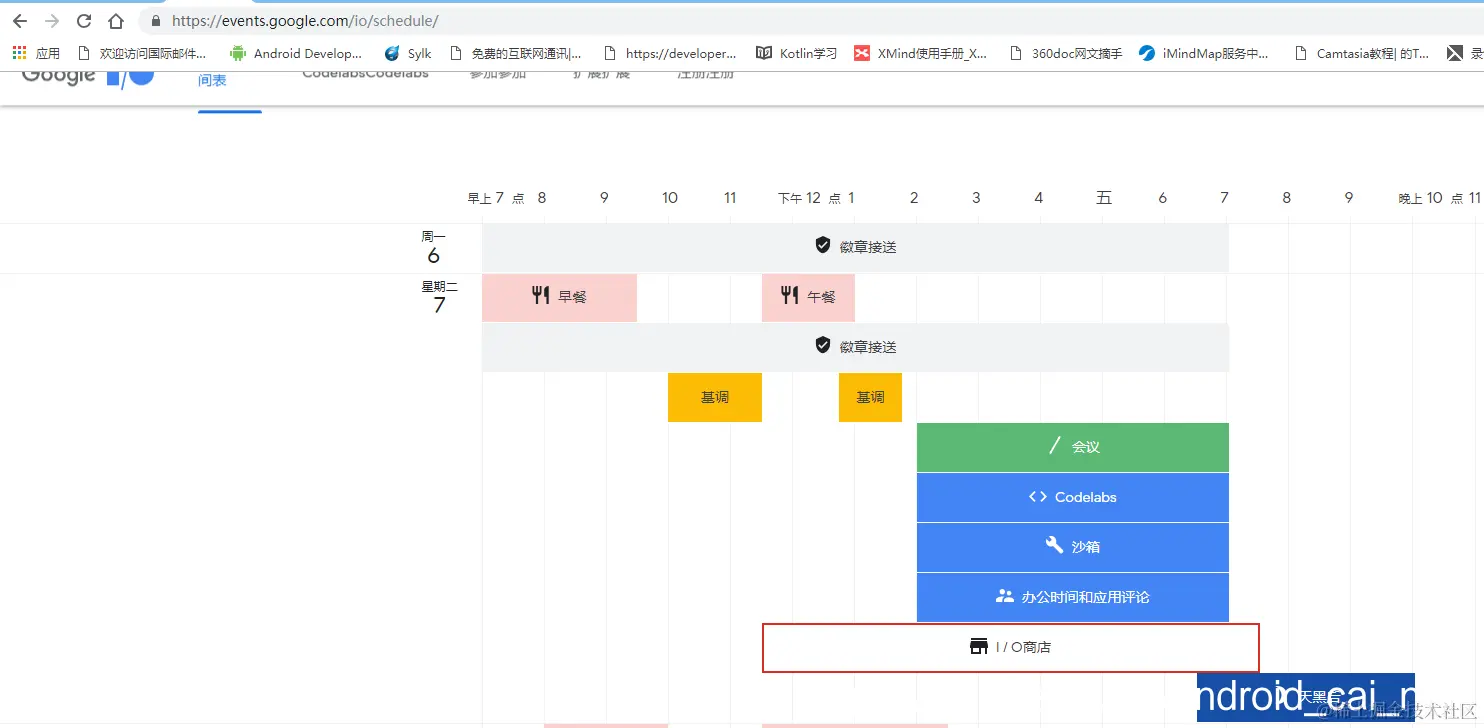1484x728 pixels.
Task: Click the fork-and-knife icon on 早餐 block
Action: 541,296
